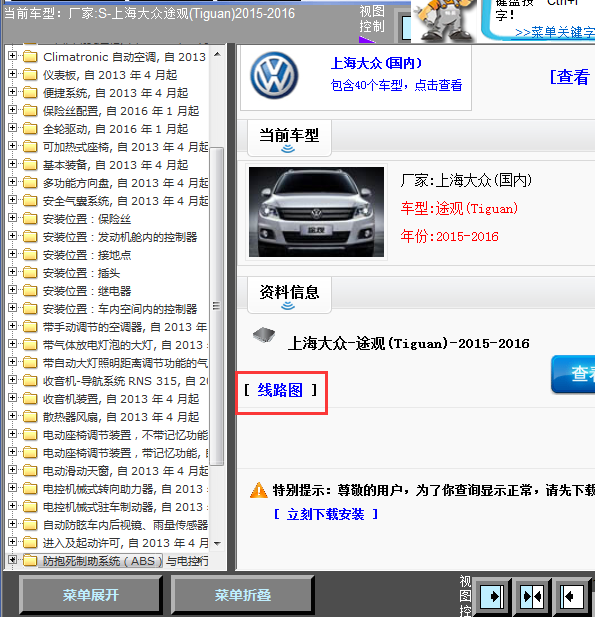Click the folder icon for 安装位置：继电器

click(30, 291)
